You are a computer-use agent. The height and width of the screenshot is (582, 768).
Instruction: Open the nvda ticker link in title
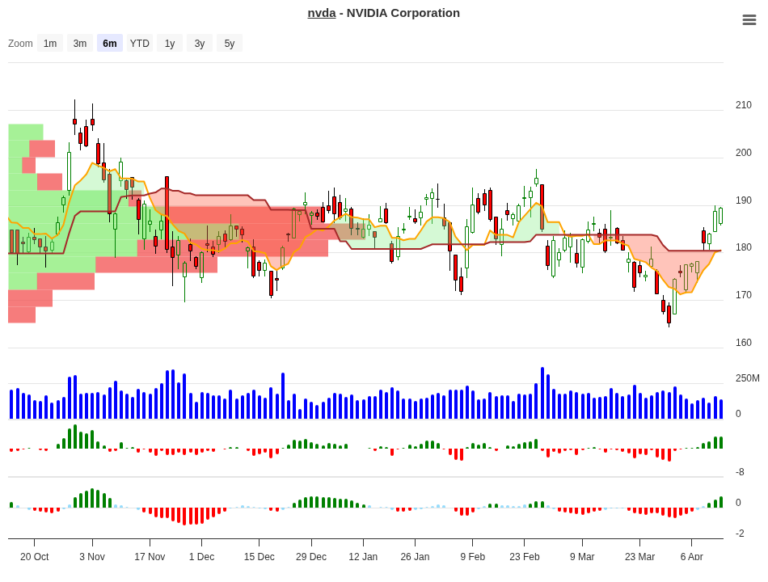(321, 13)
